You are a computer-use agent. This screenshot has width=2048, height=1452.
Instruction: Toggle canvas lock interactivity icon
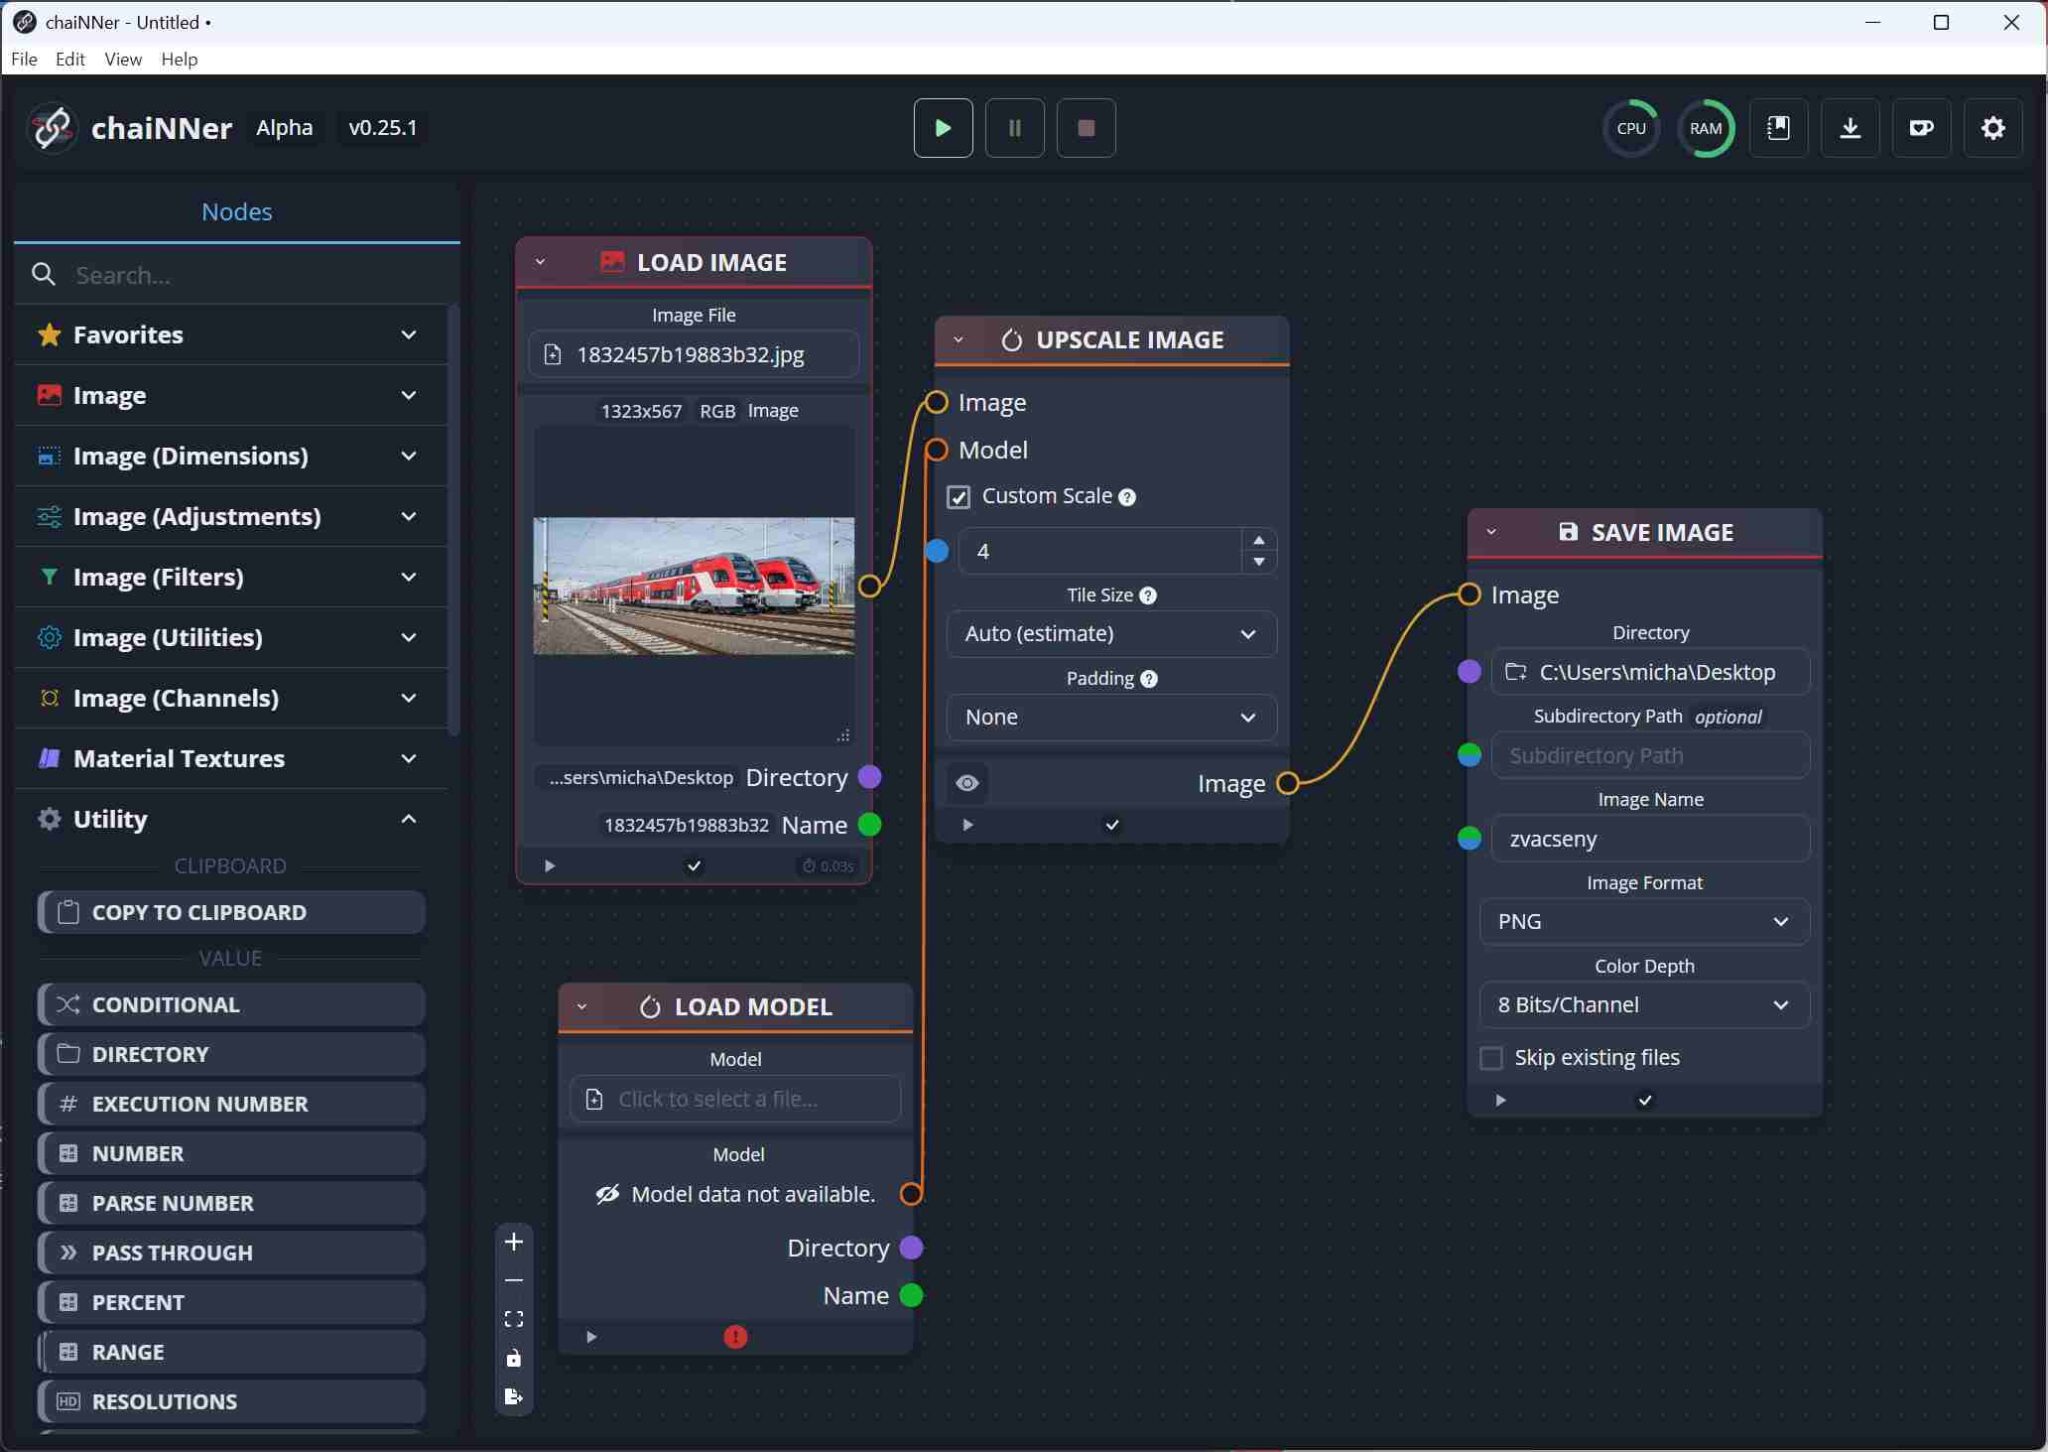click(x=514, y=1358)
